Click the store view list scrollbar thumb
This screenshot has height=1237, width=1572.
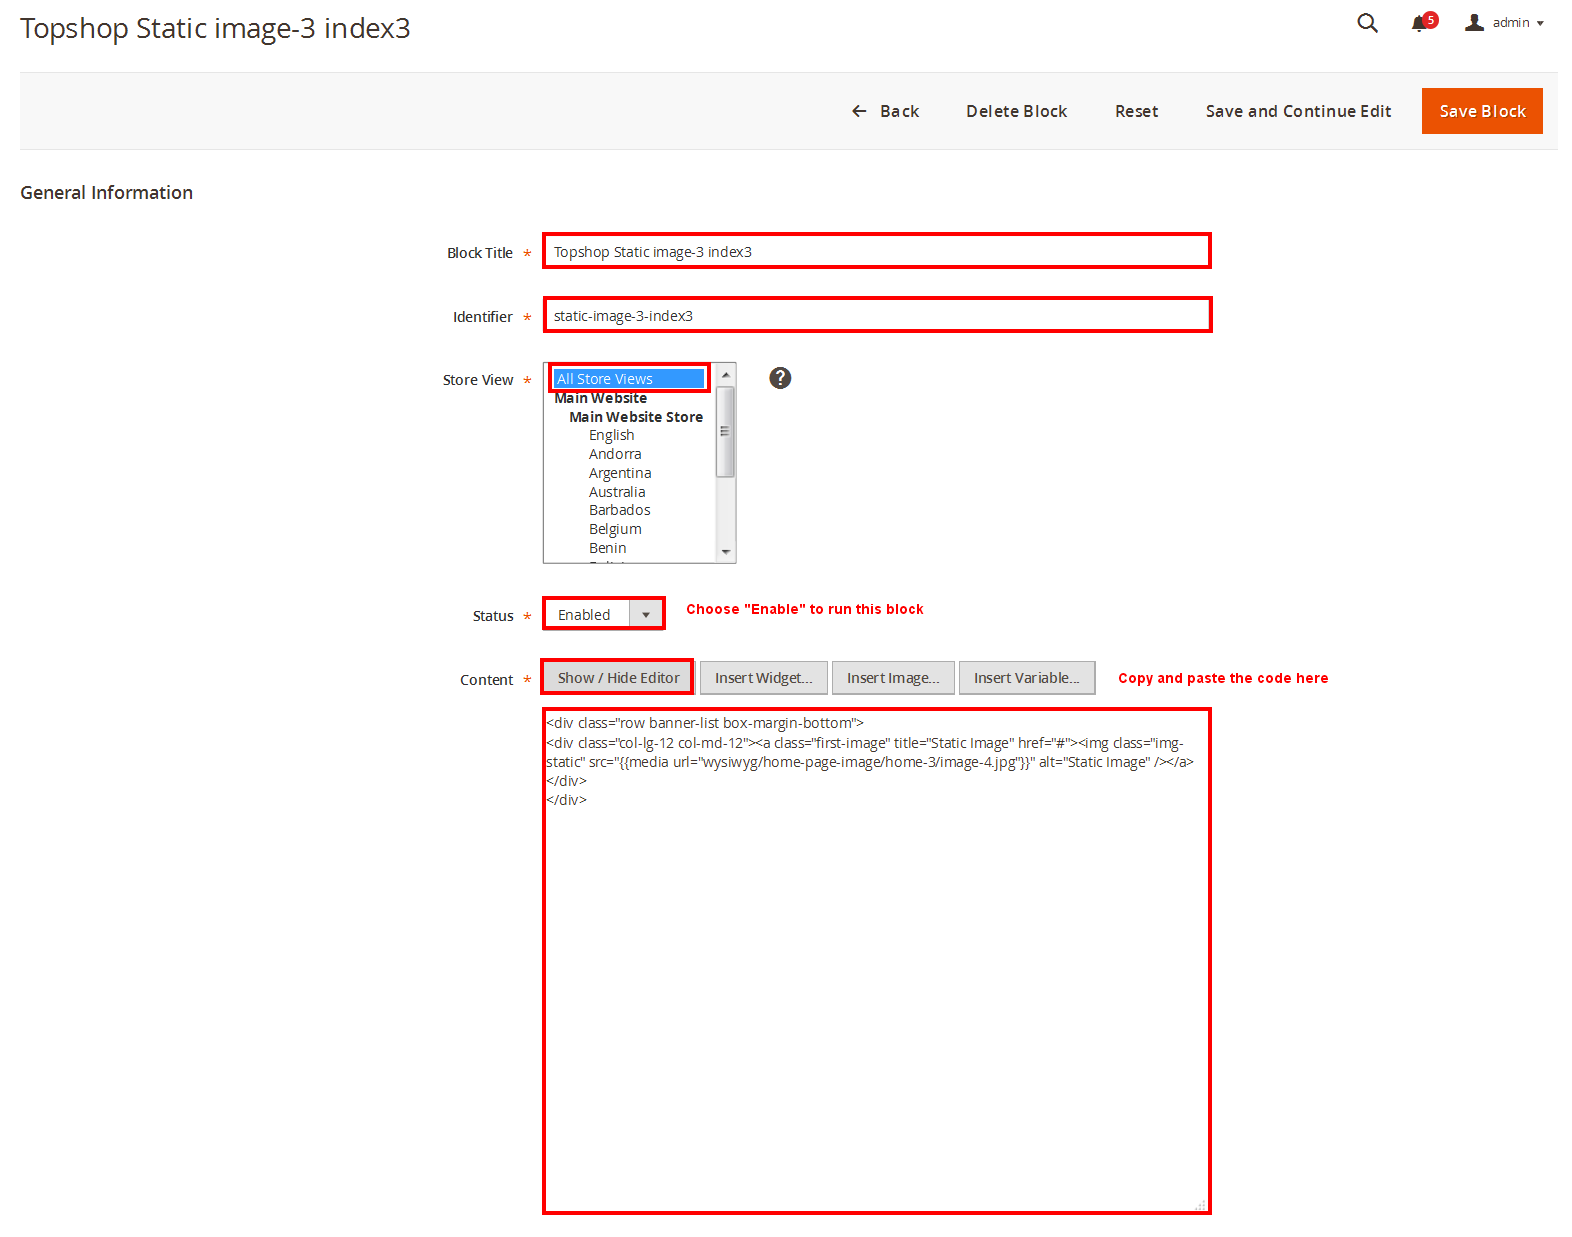726,431
